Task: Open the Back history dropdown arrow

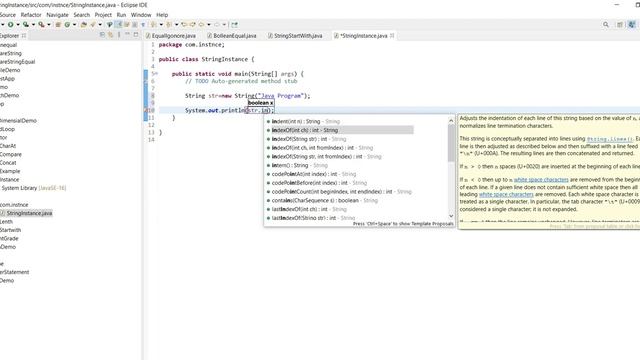Action: pyautogui.click(x=209, y=24)
